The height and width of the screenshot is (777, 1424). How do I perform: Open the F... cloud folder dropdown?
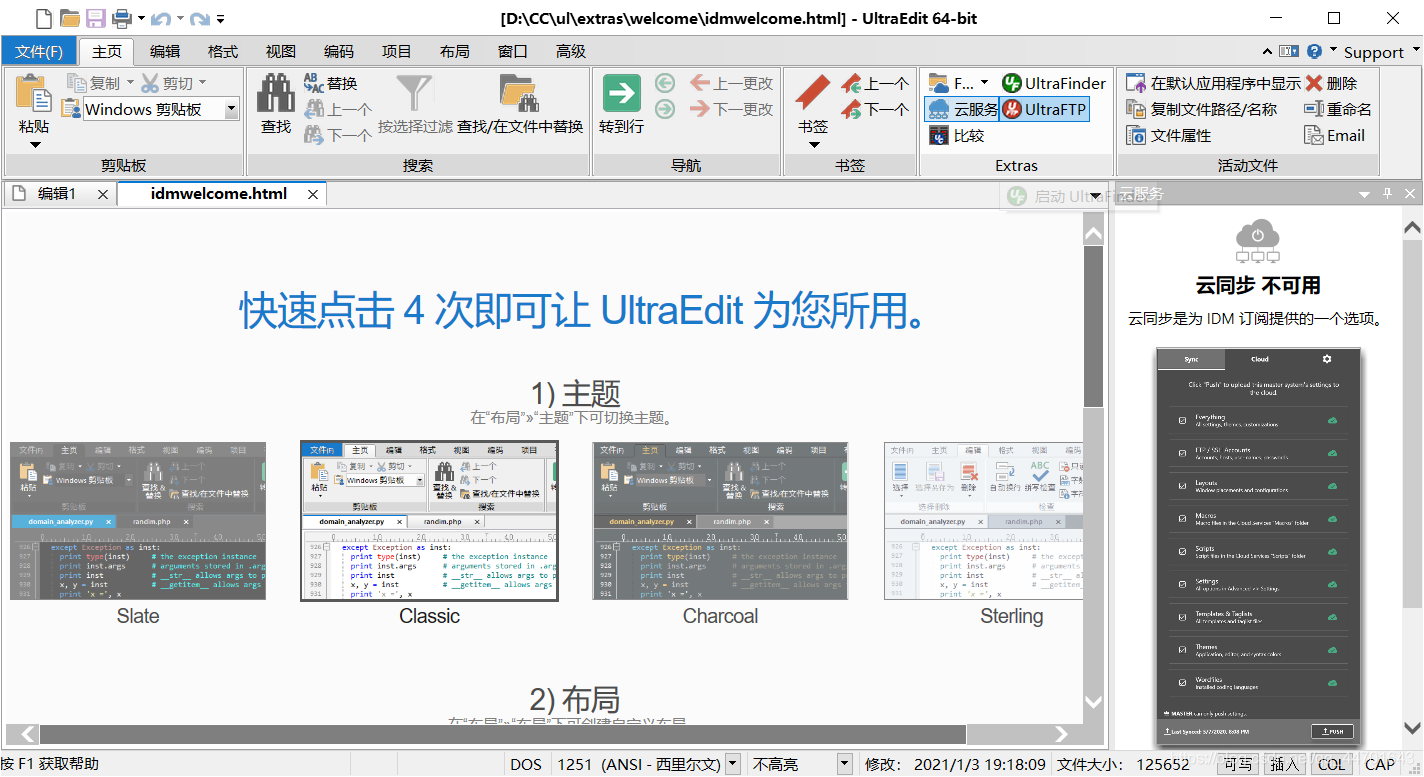tap(985, 83)
